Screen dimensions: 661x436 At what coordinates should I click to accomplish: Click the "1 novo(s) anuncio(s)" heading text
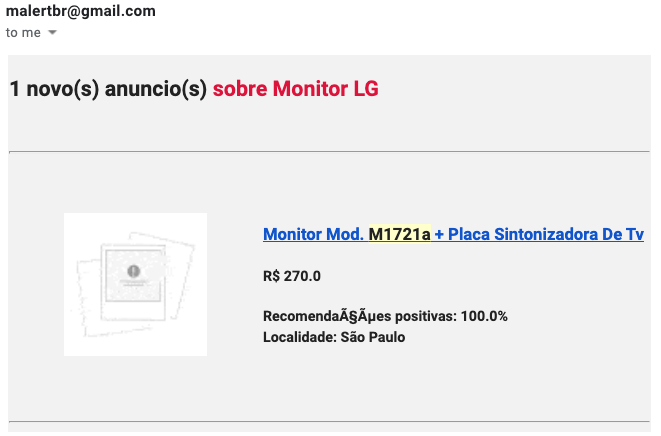[x=108, y=89]
